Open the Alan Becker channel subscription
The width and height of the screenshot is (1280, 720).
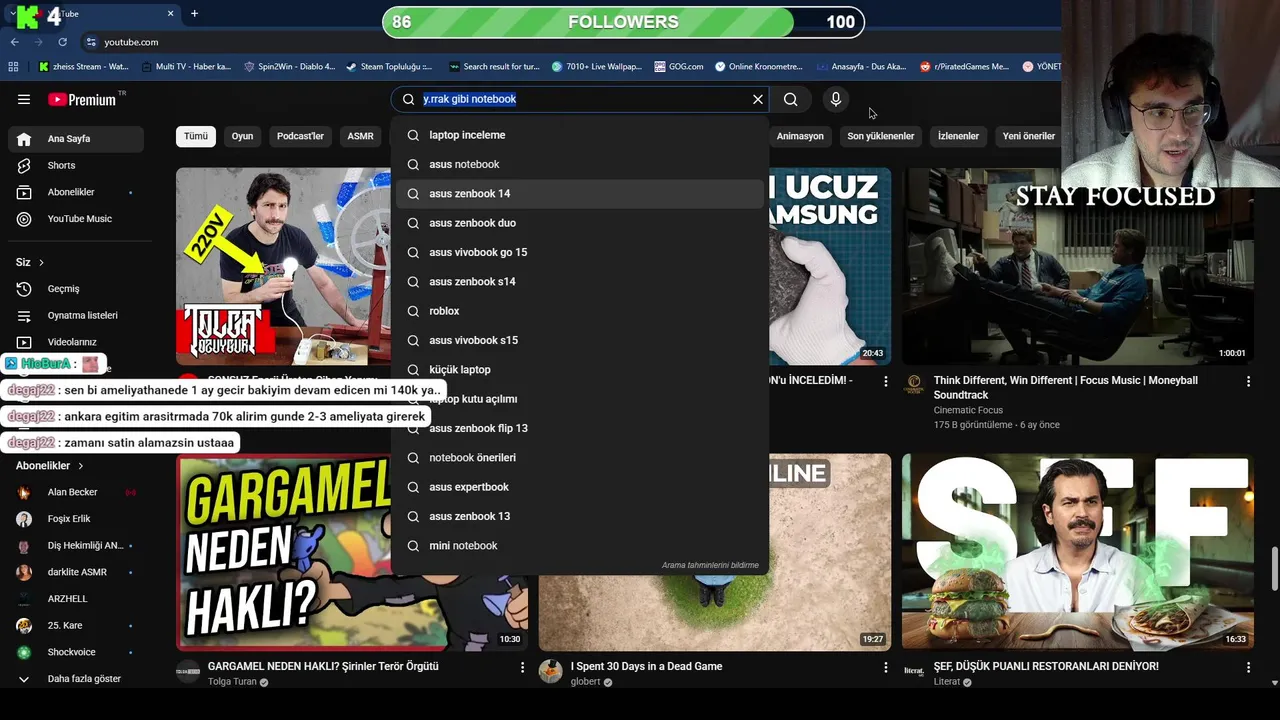tap(76, 492)
